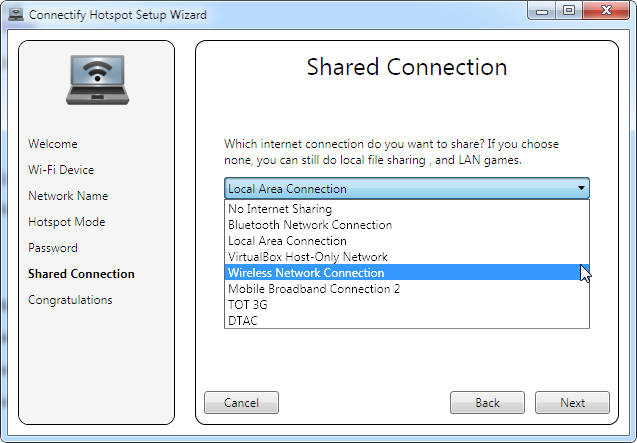Select VirtualBox Host-Only Network entry
The image size is (637, 443).
(407, 256)
